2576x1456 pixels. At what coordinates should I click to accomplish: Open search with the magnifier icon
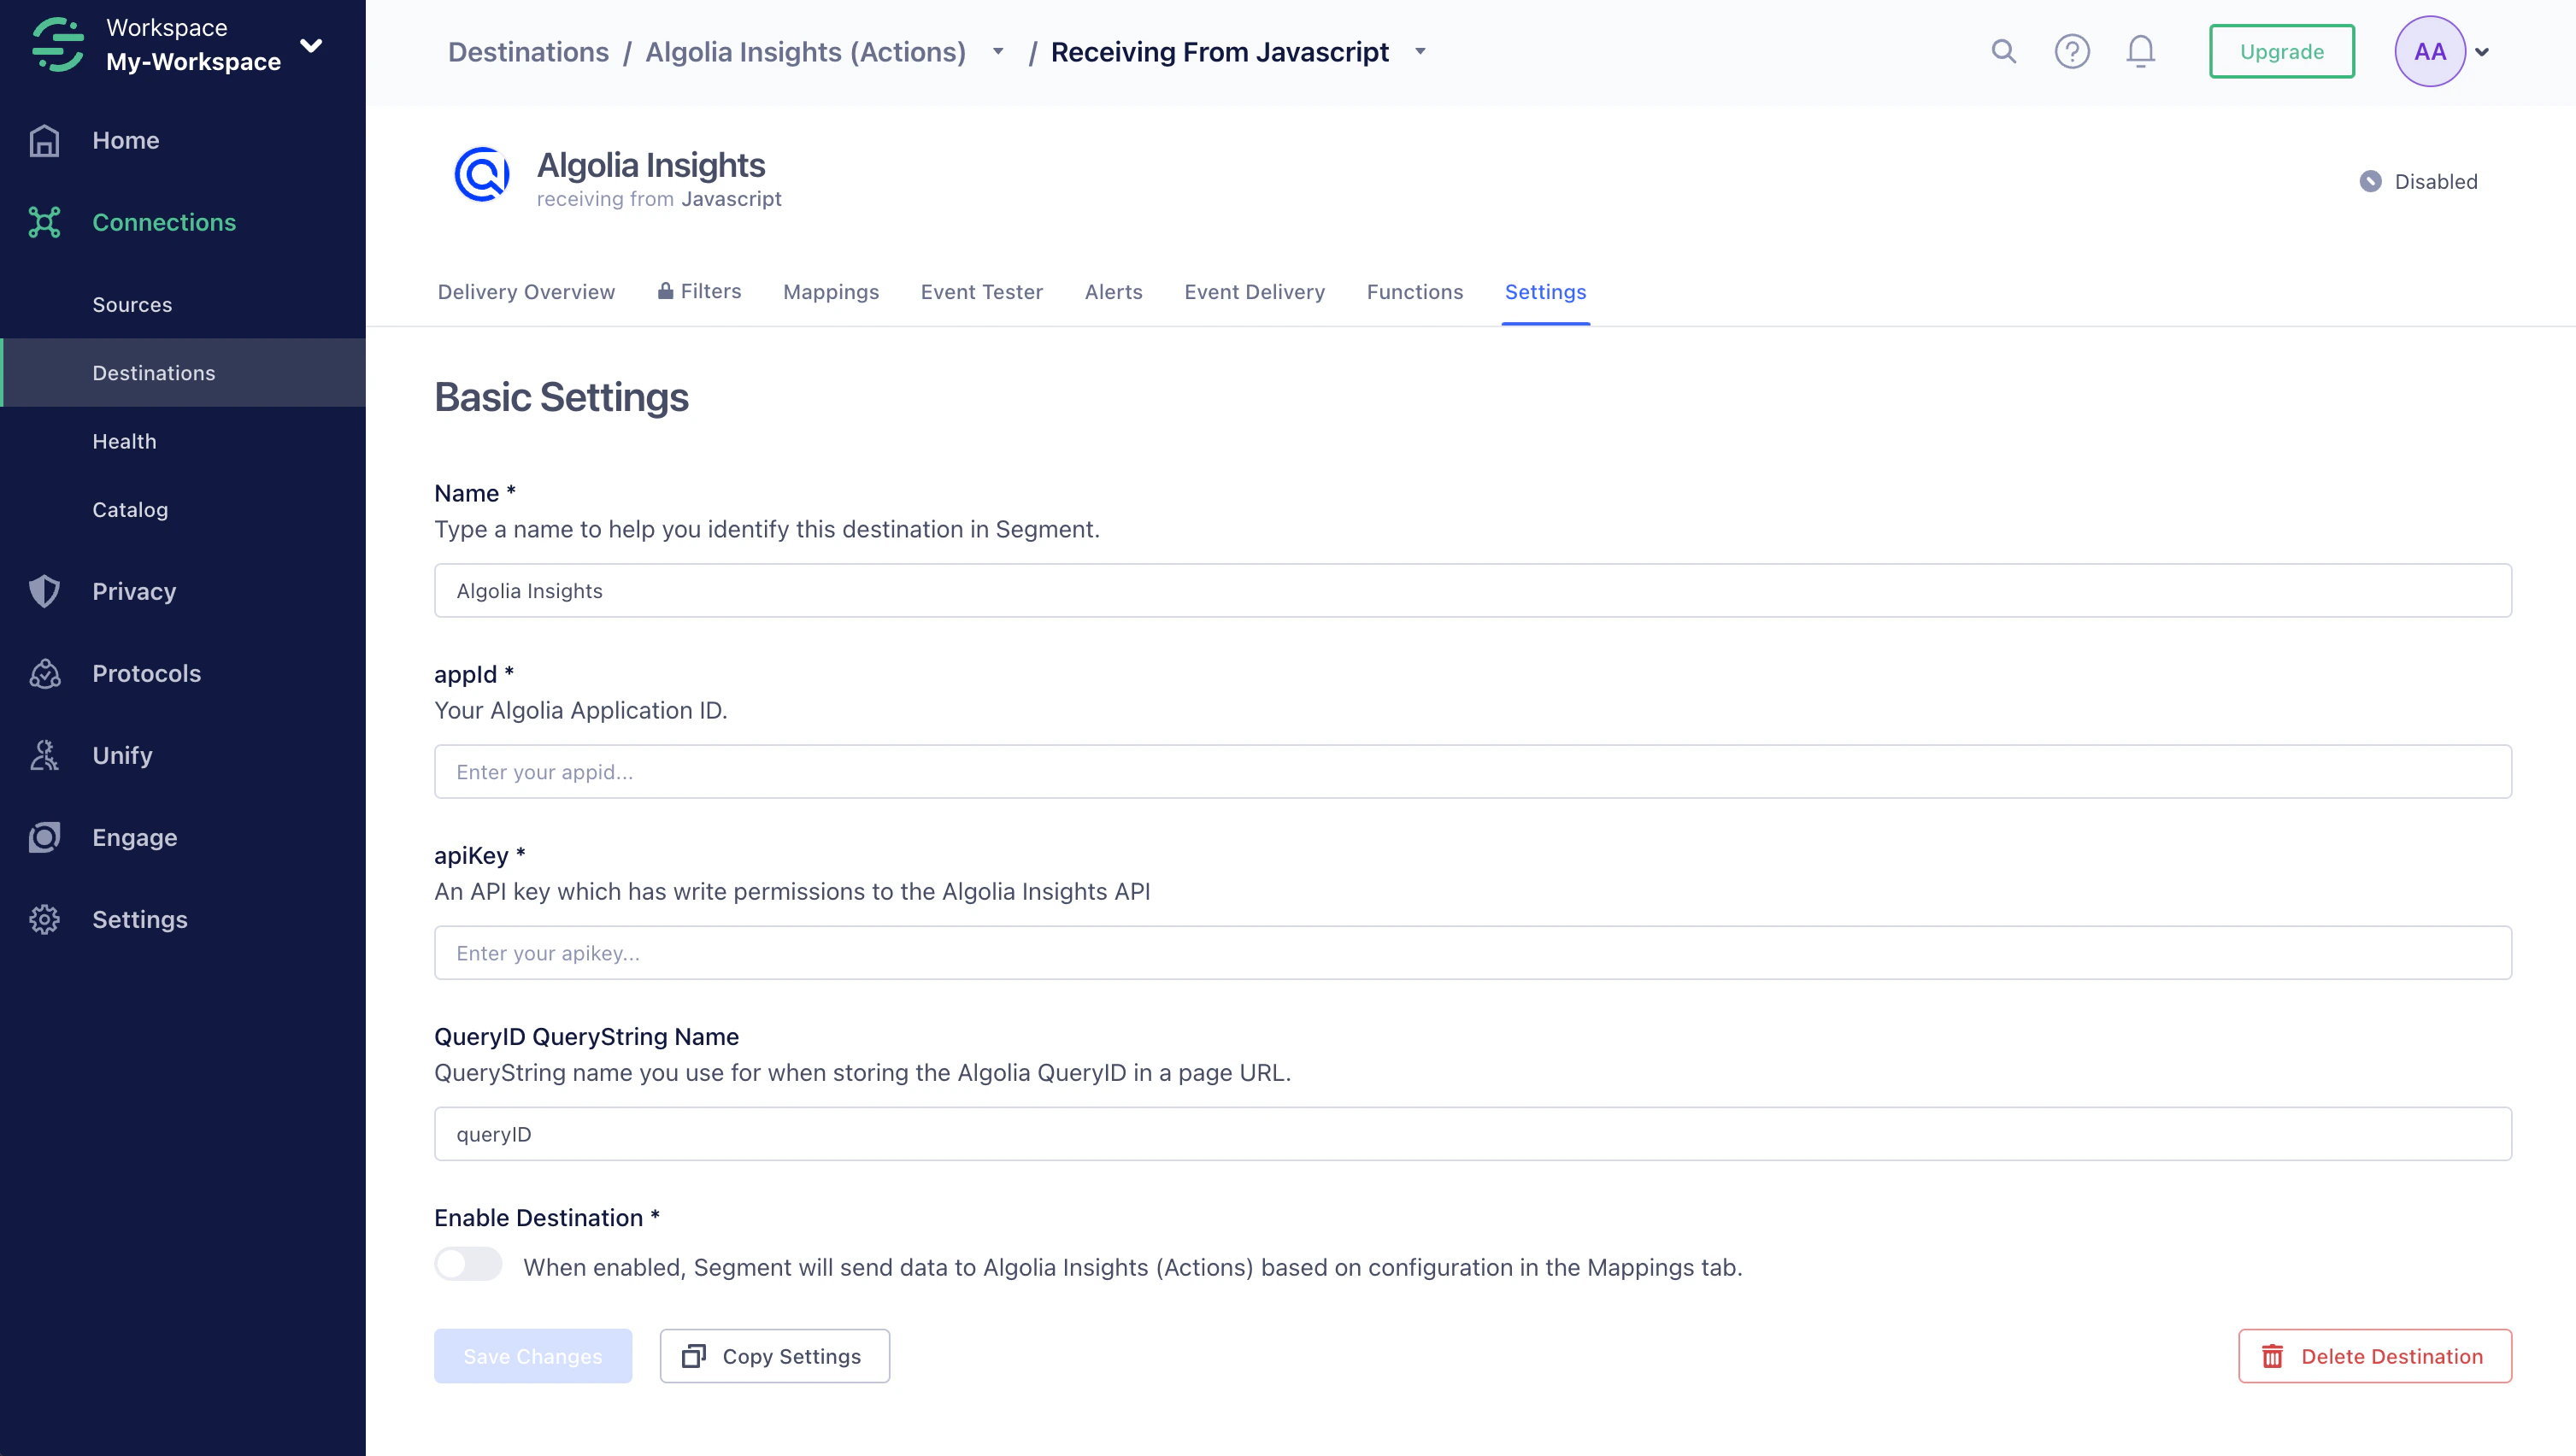(x=2003, y=51)
